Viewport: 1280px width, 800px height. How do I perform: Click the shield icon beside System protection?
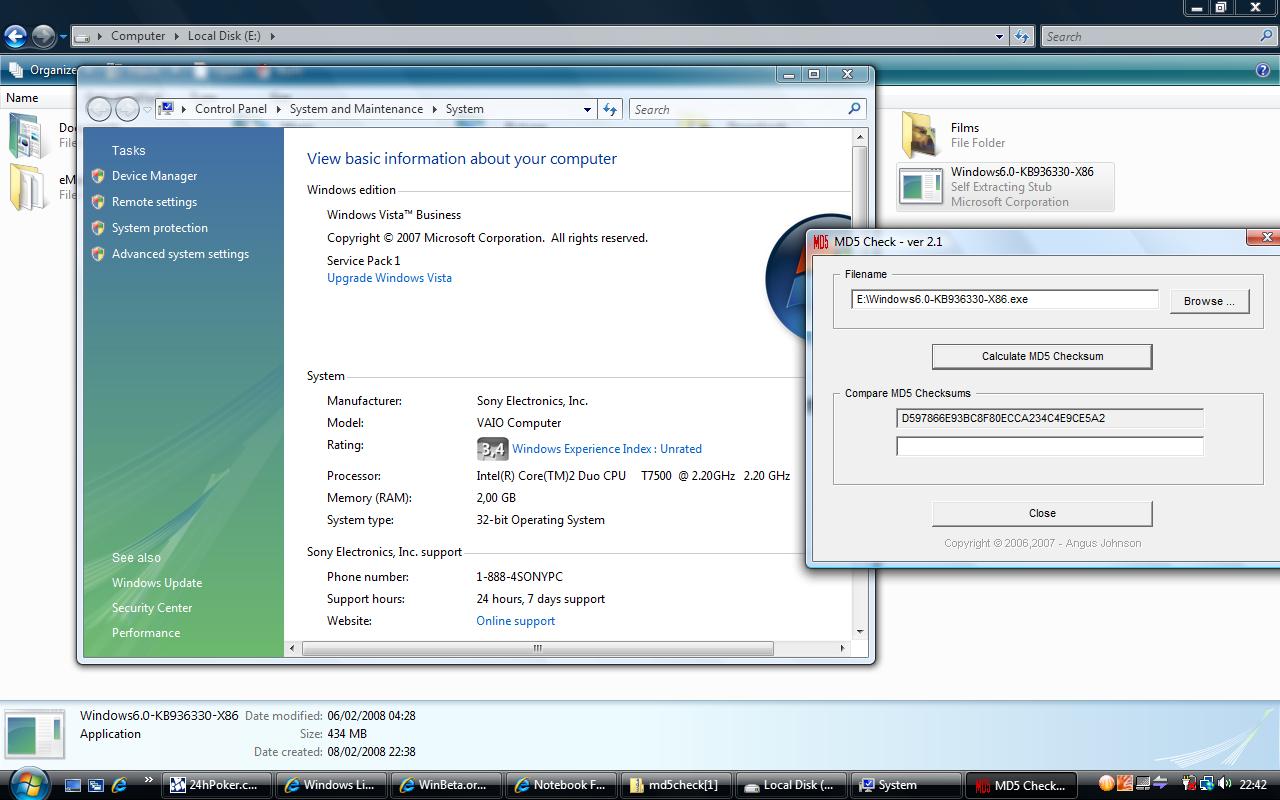tap(98, 228)
